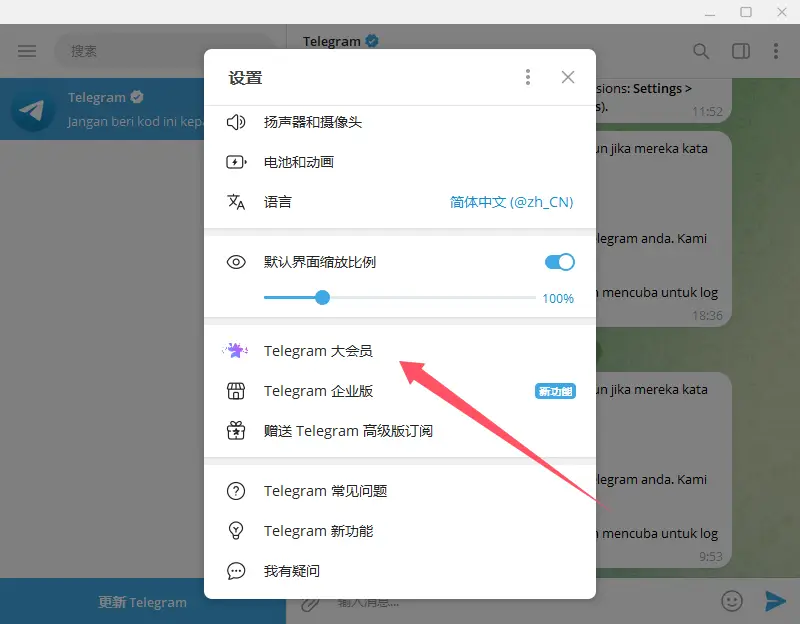The height and width of the screenshot is (624, 800).
Task: Open the emoji picker smiley icon
Action: point(732,600)
